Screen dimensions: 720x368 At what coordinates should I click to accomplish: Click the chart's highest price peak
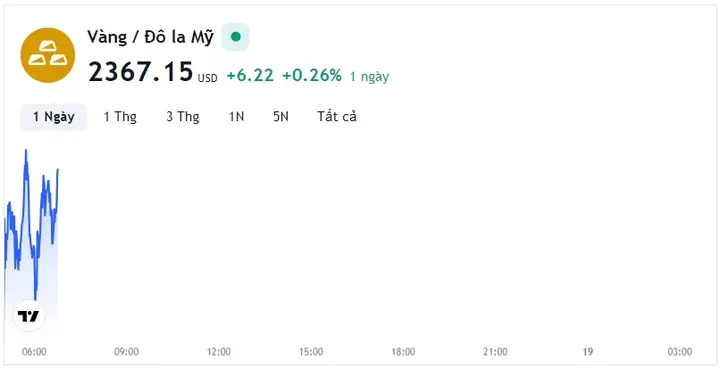[26, 151]
